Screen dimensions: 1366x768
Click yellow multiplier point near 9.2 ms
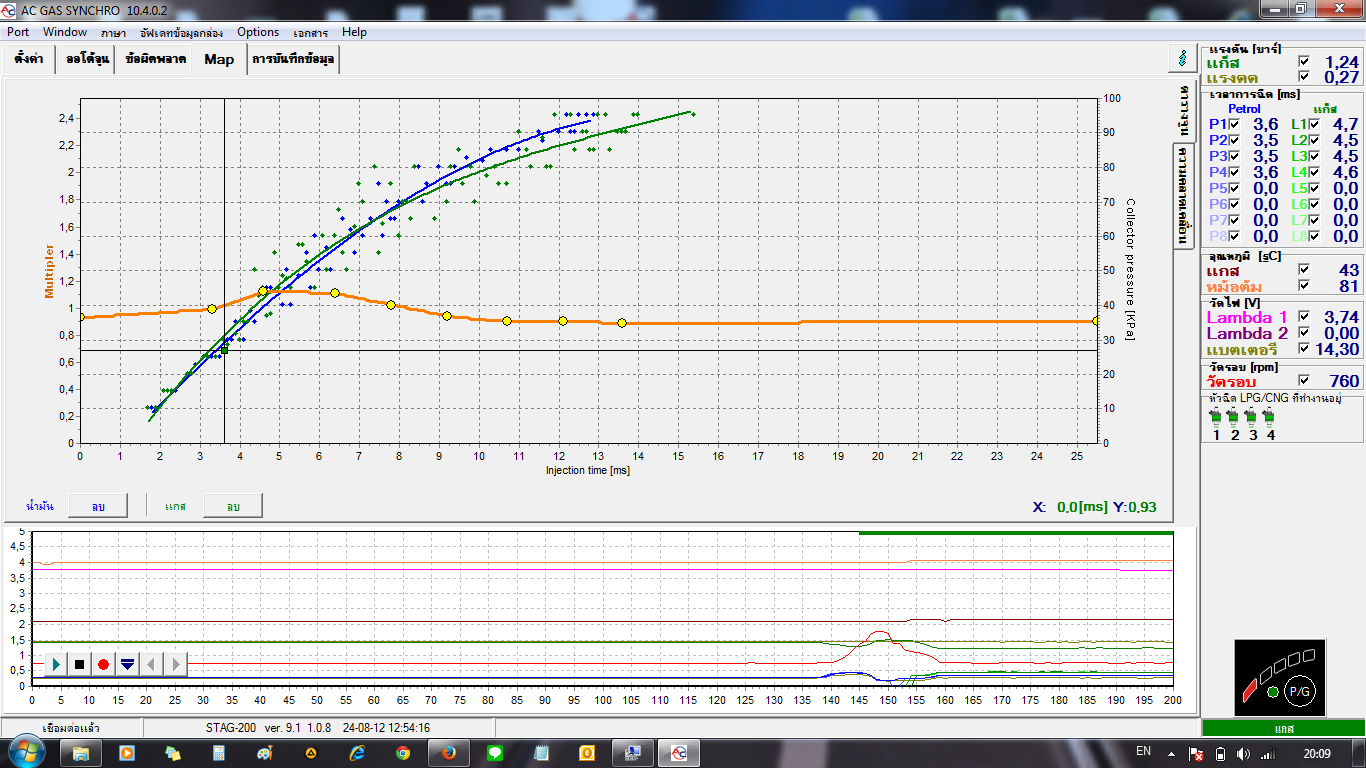tap(447, 316)
